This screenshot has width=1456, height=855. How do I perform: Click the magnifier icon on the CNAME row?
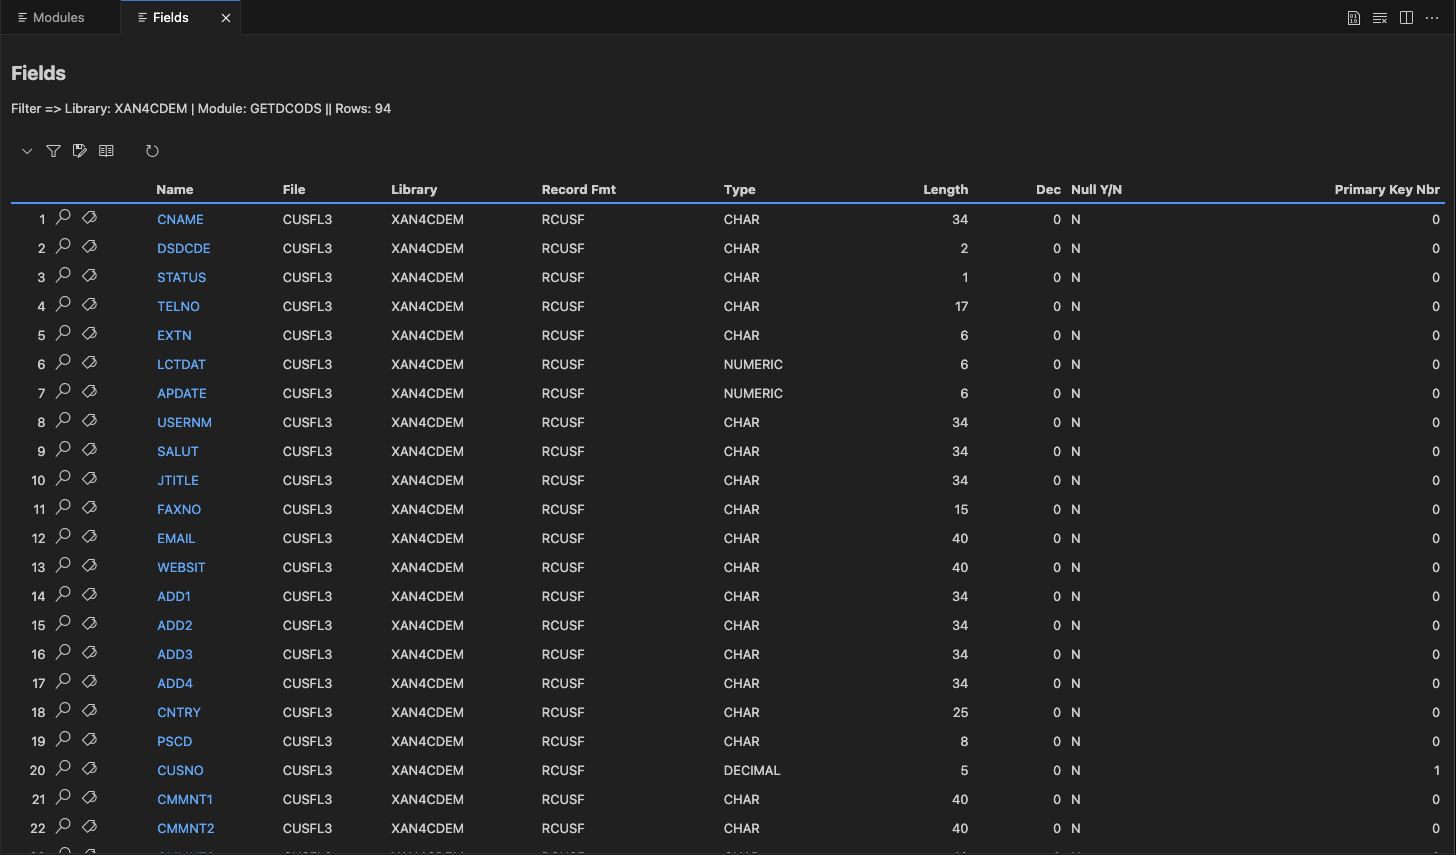[63, 217]
